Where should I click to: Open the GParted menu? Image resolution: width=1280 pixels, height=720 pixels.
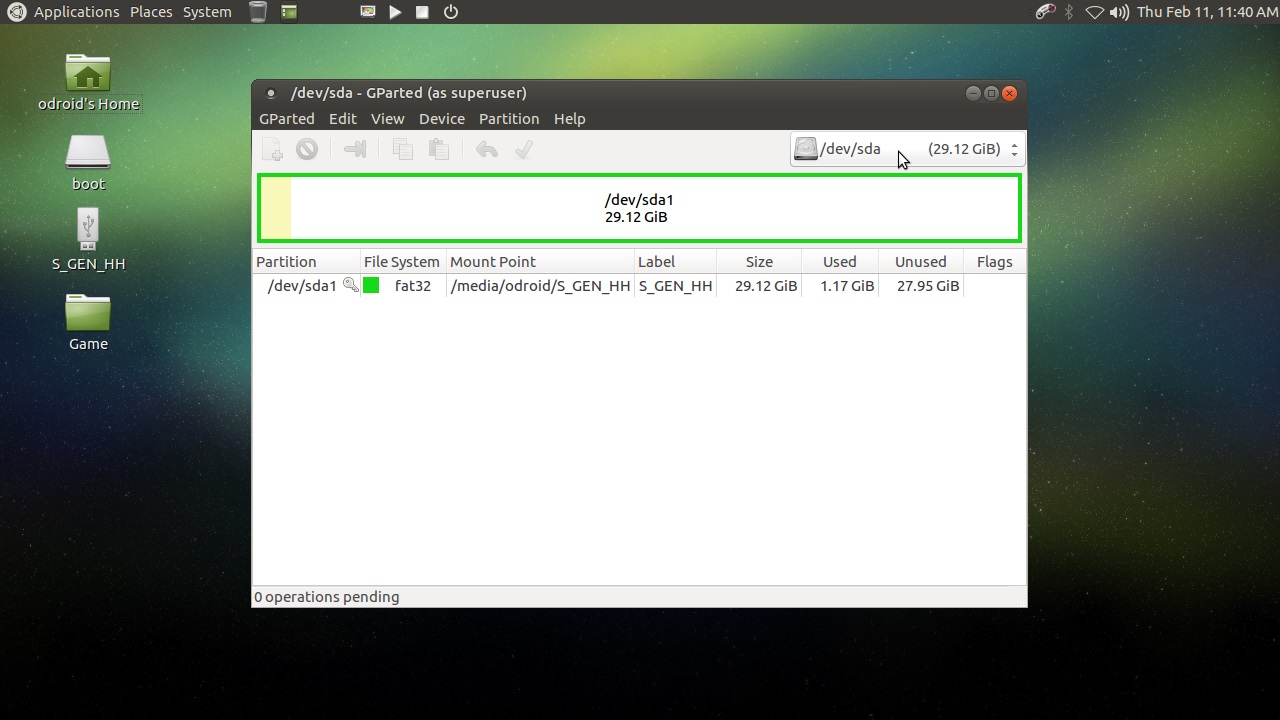point(287,119)
